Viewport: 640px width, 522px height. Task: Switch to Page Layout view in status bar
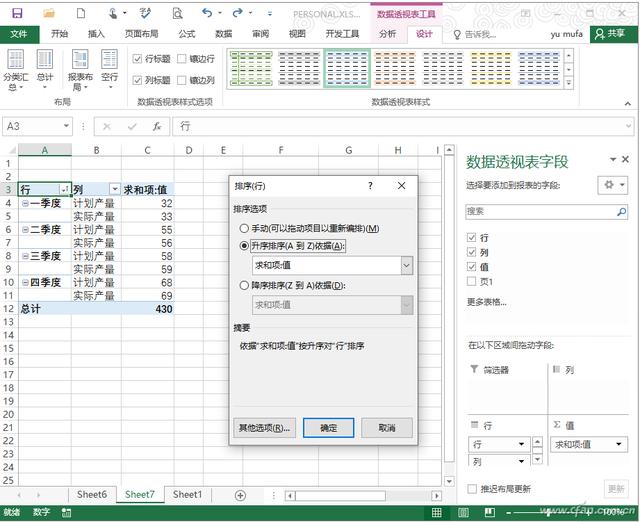tap(463, 513)
